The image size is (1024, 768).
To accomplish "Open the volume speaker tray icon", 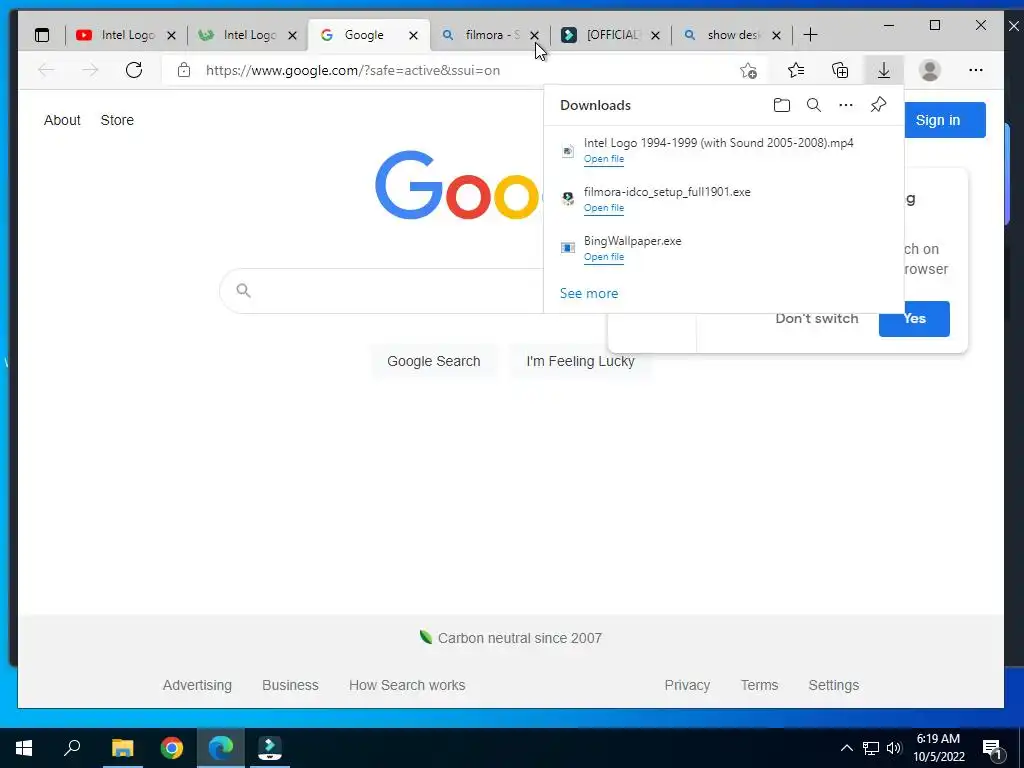I will (894, 748).
